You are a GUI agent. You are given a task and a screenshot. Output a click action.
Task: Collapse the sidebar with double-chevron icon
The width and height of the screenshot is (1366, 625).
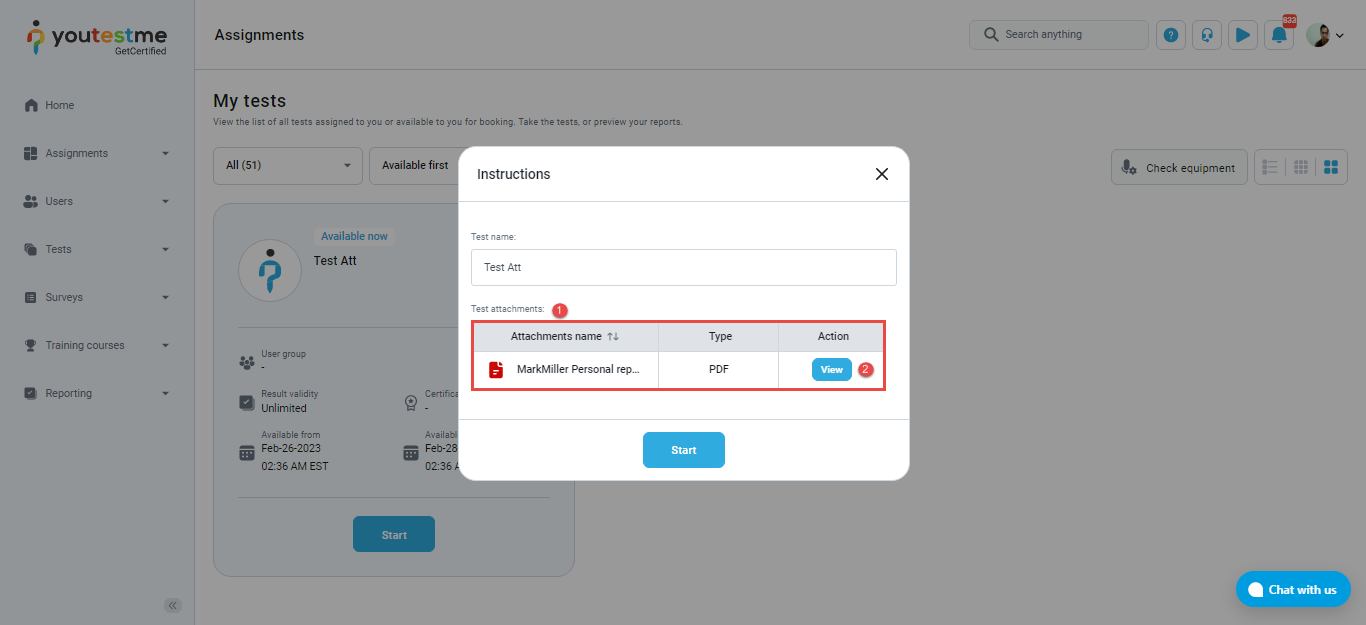[x=173, y=605]
